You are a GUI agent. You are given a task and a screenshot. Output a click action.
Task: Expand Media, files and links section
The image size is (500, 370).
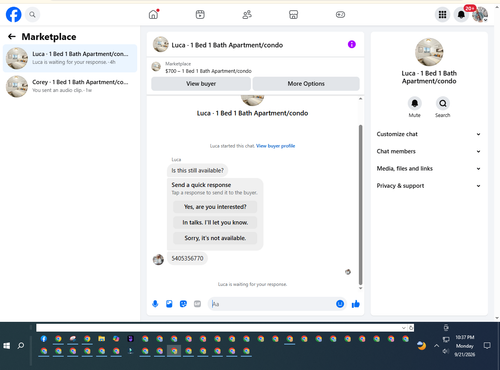click(429, 169)
